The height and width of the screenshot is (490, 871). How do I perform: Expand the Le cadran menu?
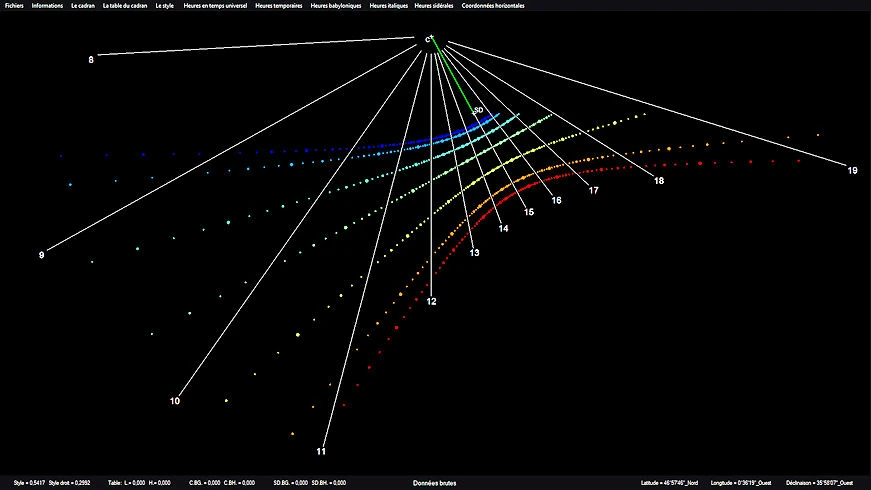(x=83, y=6)
